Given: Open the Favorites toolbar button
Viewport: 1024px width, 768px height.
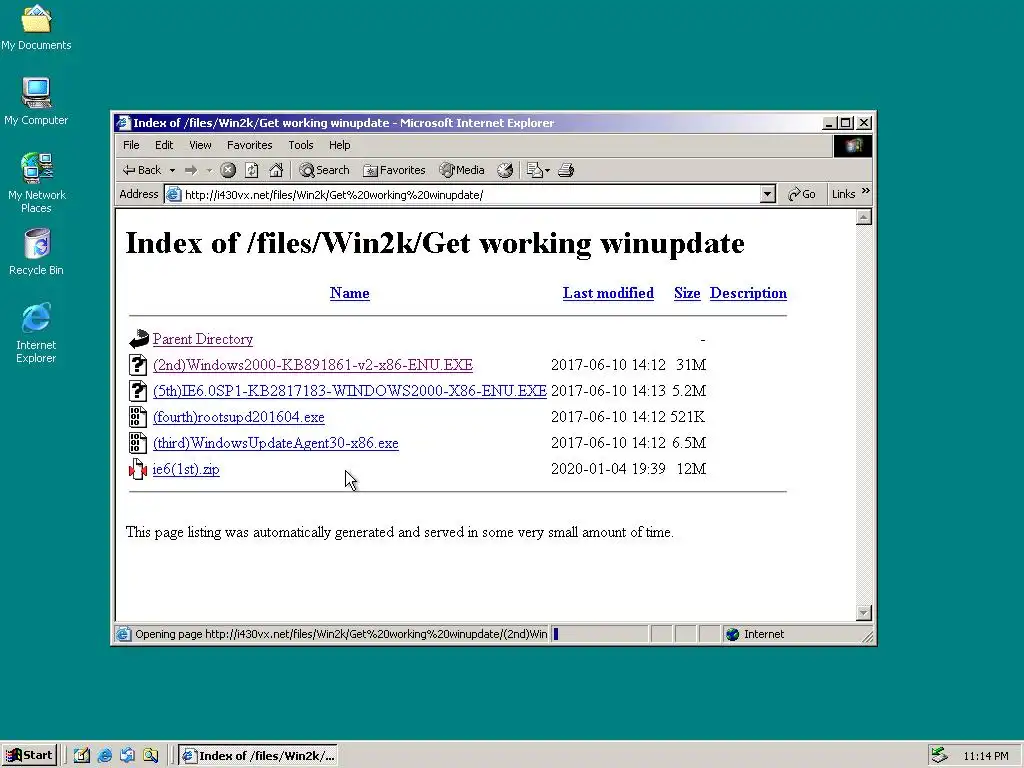Looking at the screenshot, I should pyautogui.click(x=394, y=170).
